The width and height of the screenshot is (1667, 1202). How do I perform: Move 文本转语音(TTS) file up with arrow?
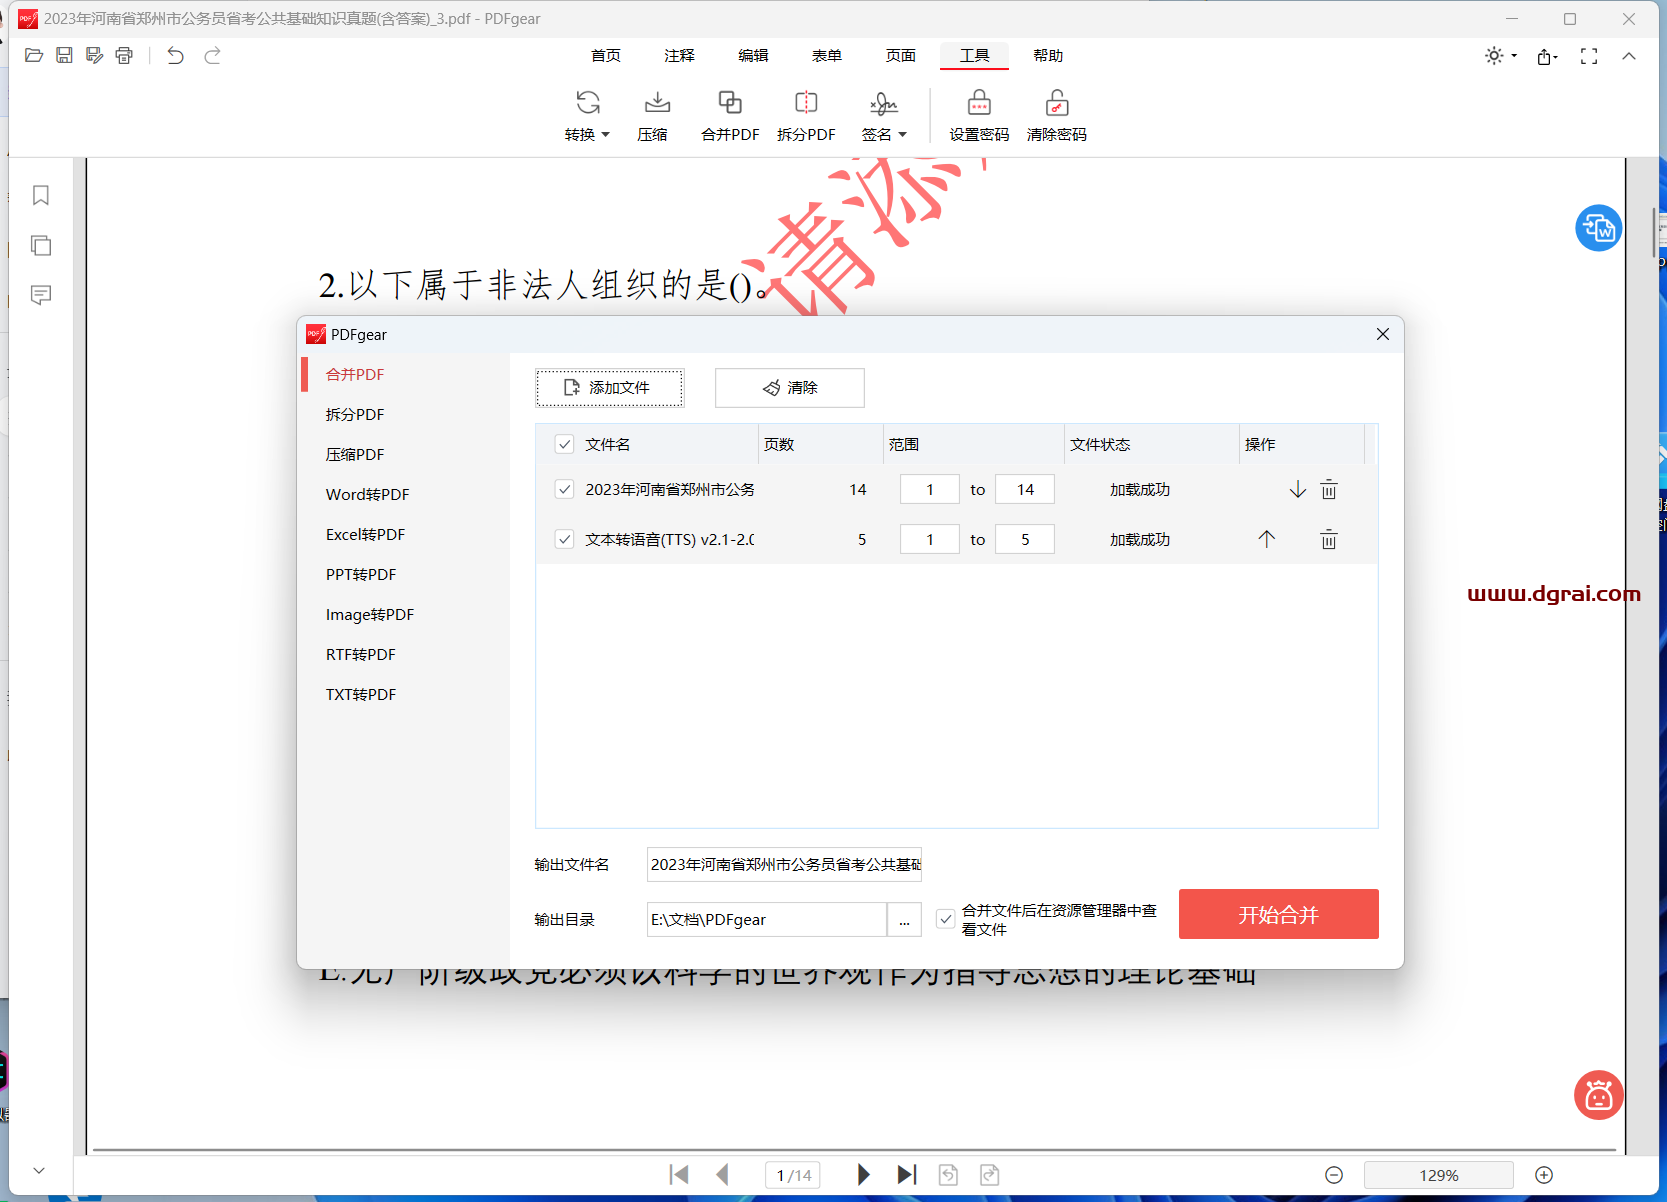click(1267, 539)
